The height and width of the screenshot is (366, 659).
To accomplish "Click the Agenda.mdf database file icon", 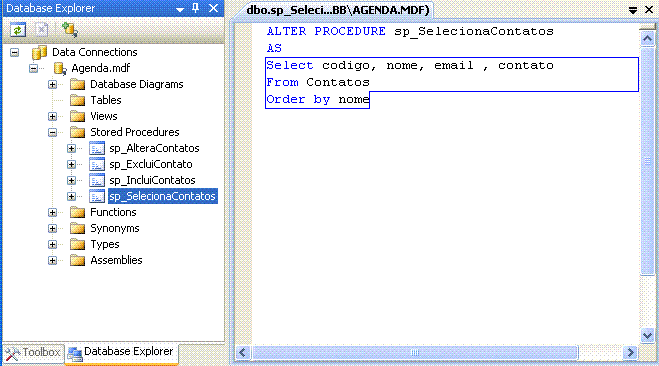I will pyautogui.click(x=59, y=68).
